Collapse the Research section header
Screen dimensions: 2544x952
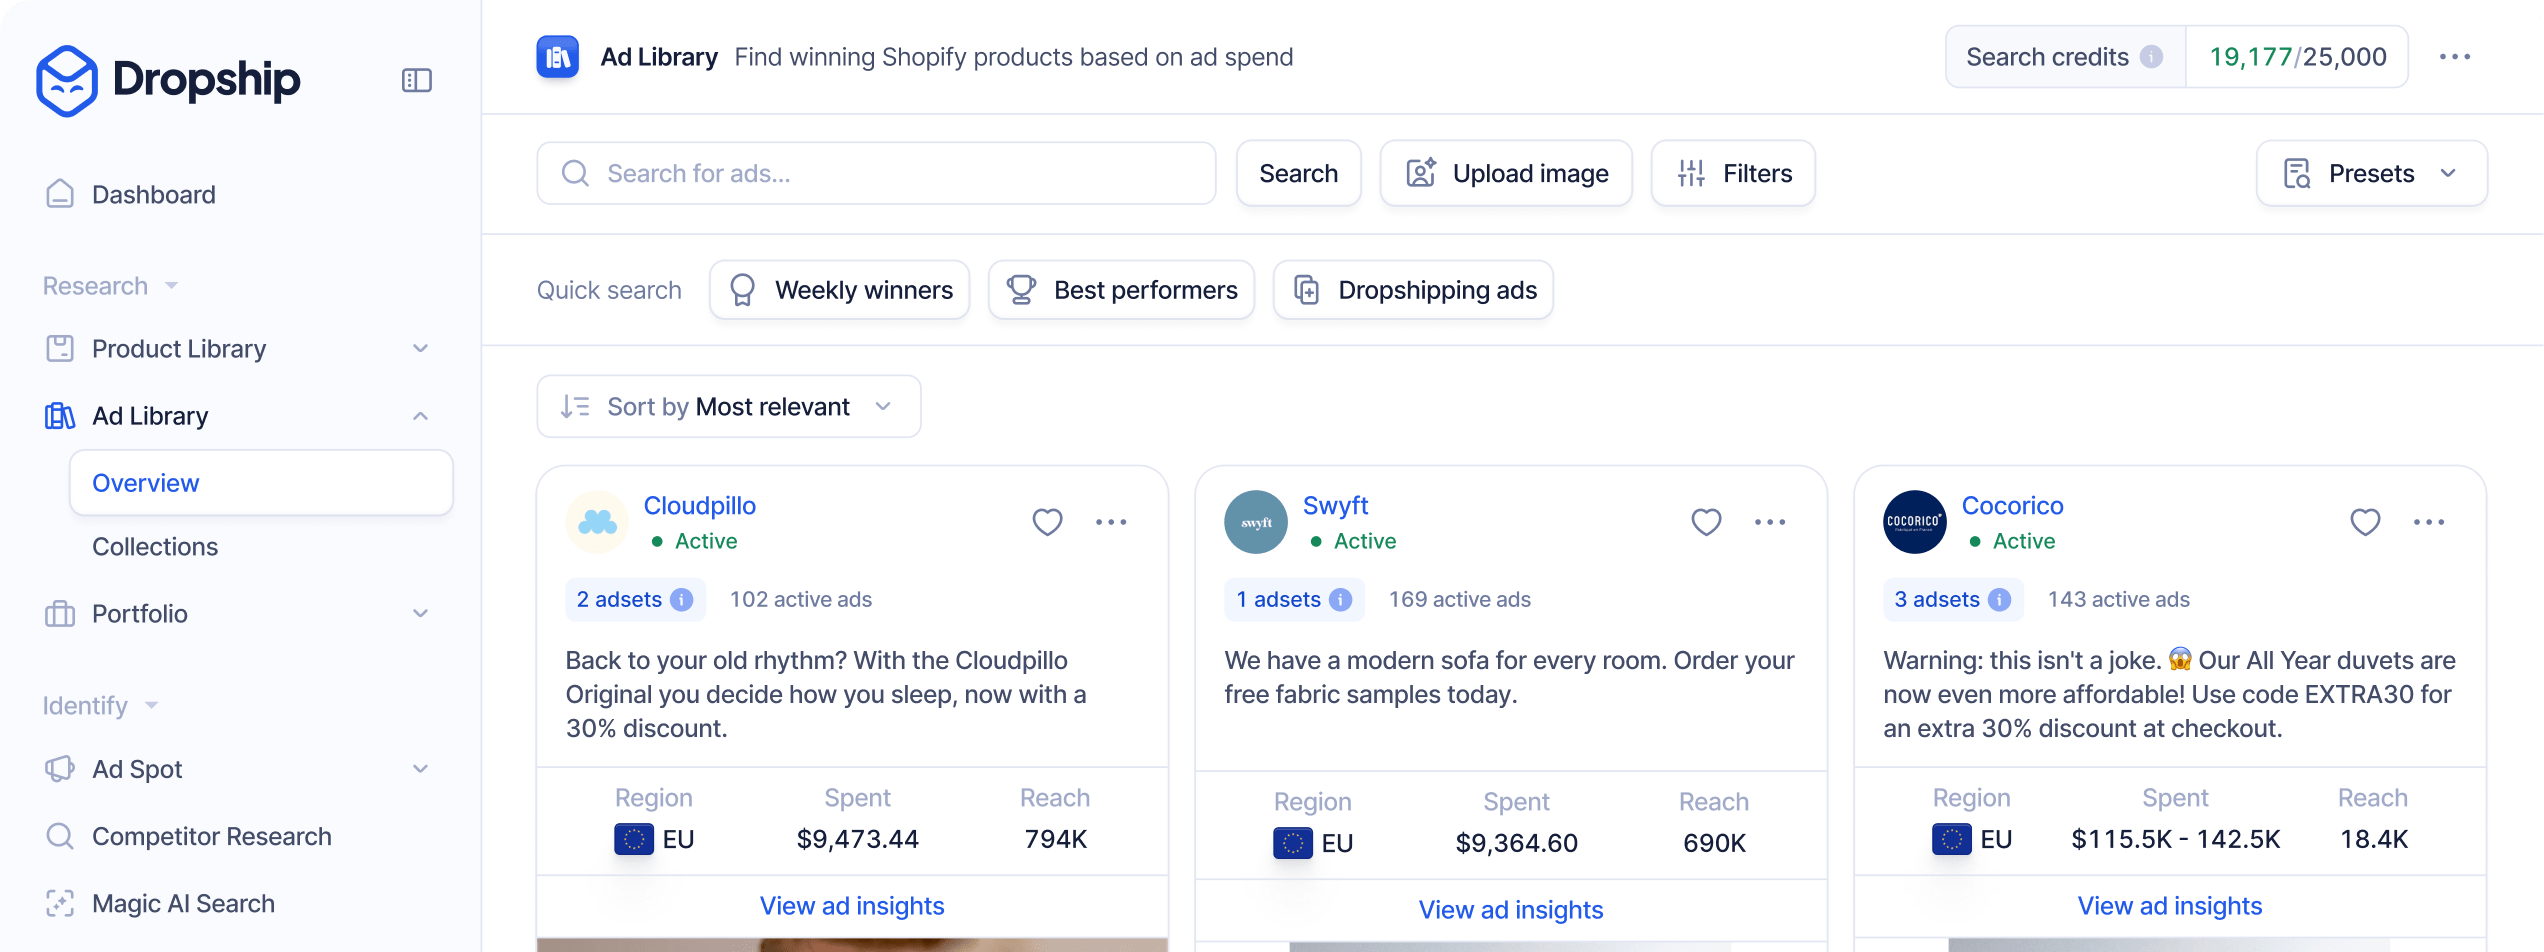pyautogui.click(x=110, y=286)
